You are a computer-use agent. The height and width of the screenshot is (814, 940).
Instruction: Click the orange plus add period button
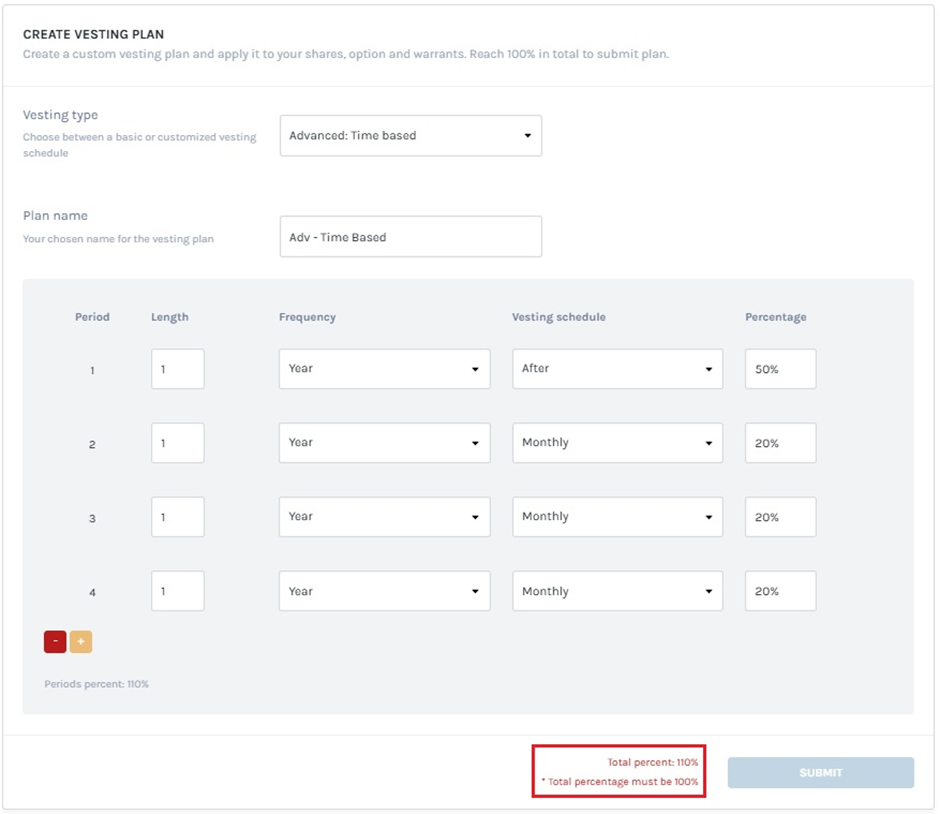81,641
